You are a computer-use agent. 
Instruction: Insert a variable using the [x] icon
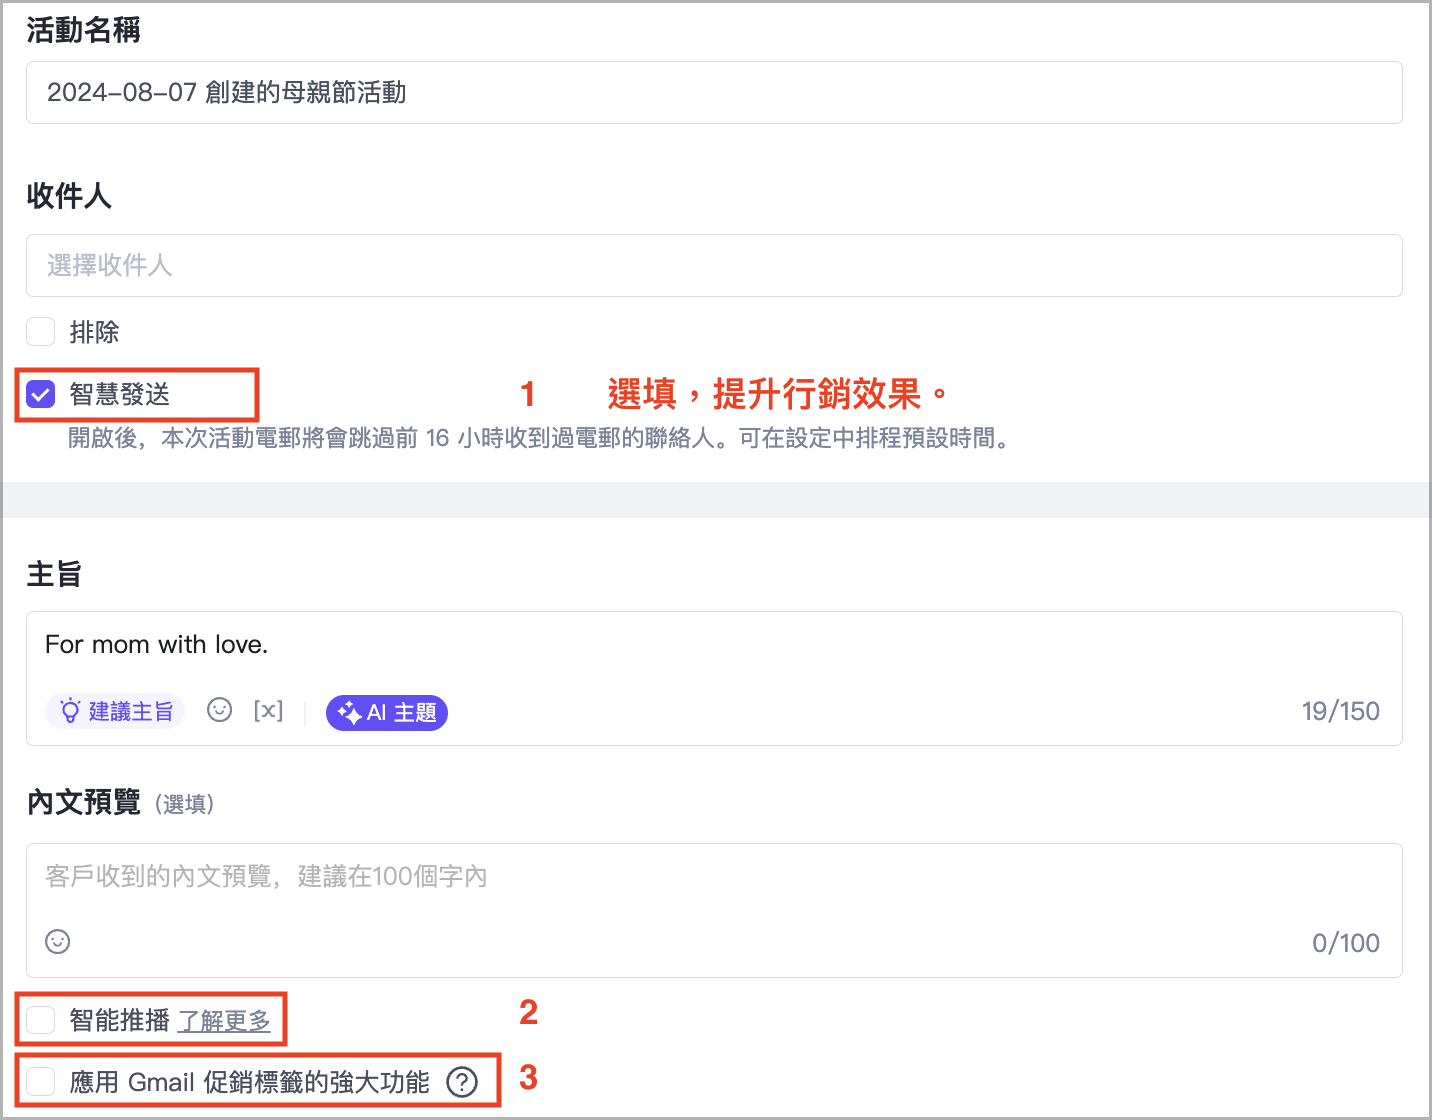tap(268, 711)
